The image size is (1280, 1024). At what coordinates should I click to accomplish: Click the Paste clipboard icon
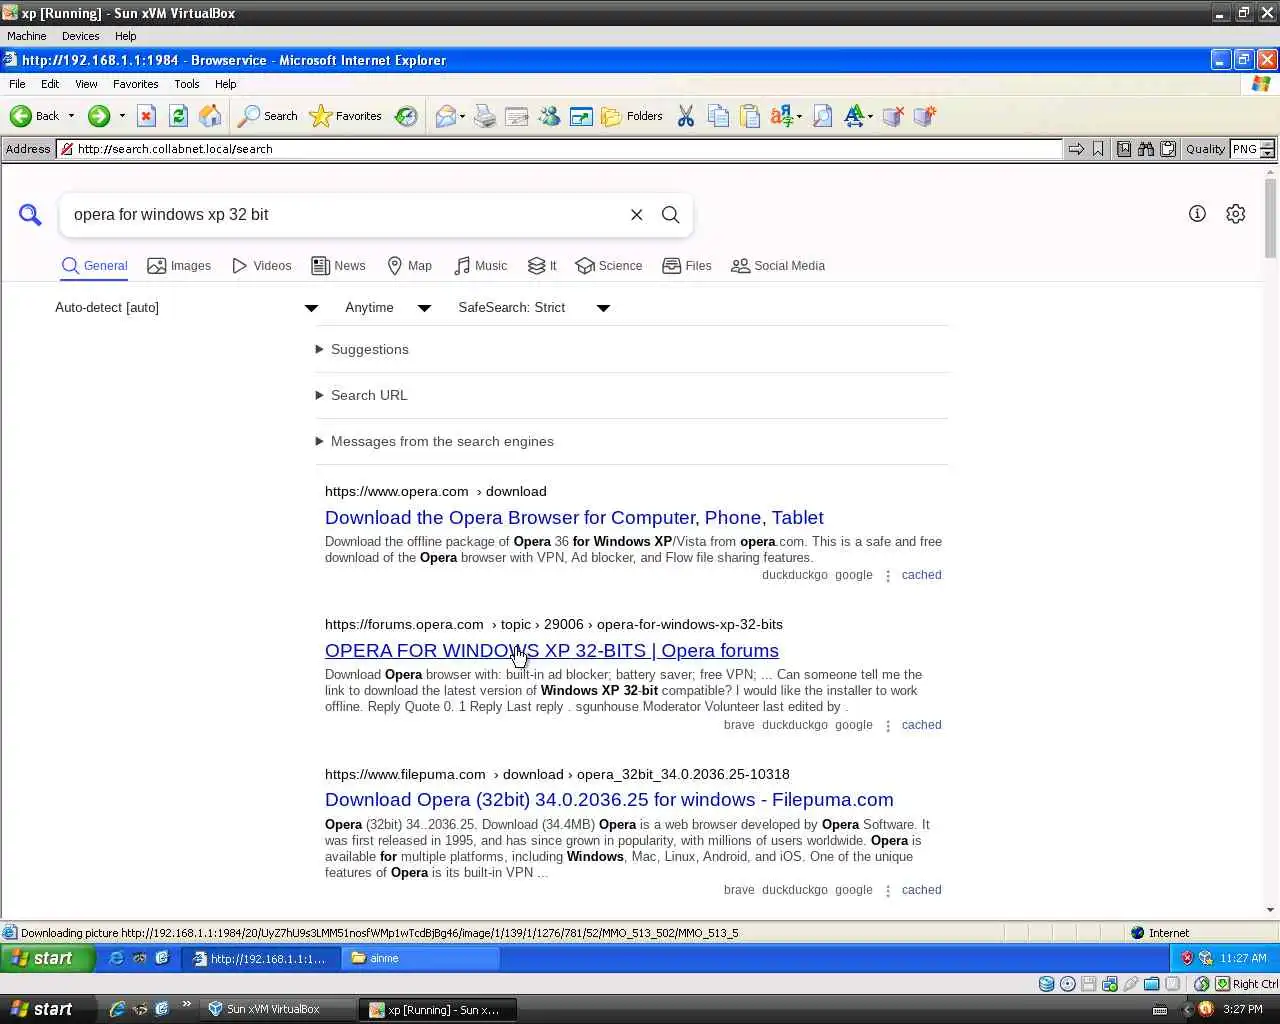click(750, 116)
